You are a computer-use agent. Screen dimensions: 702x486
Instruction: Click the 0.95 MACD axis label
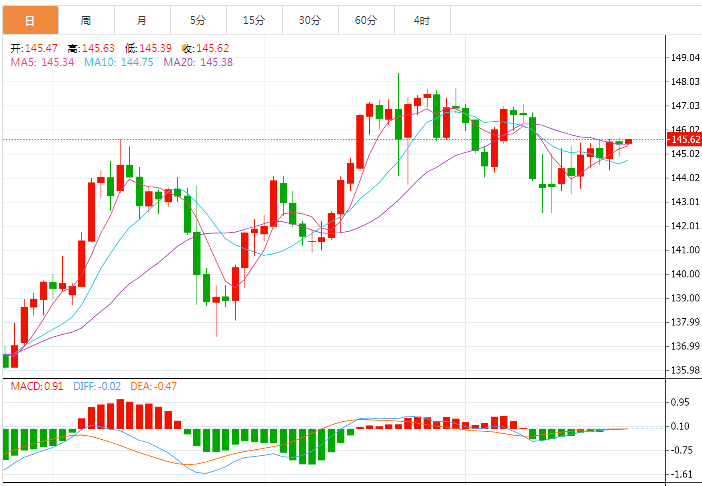coord(680,402)
